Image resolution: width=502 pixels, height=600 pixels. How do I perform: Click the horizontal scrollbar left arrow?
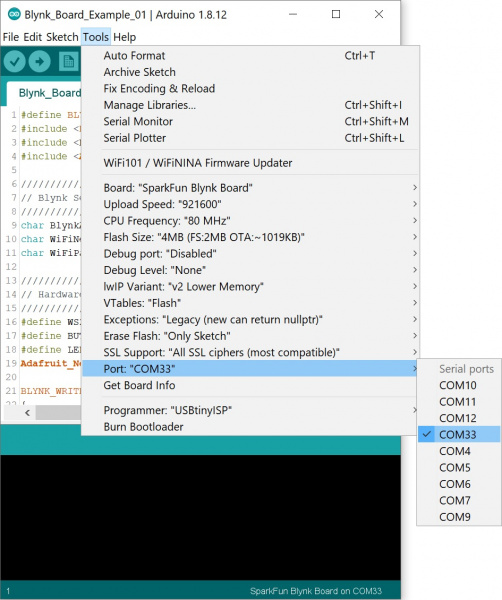click(27, 412)
